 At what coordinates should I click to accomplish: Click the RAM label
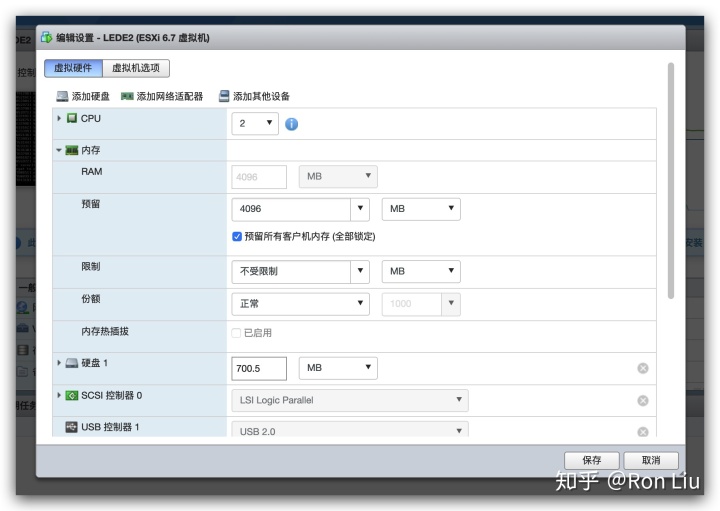(x=91, y=172)
